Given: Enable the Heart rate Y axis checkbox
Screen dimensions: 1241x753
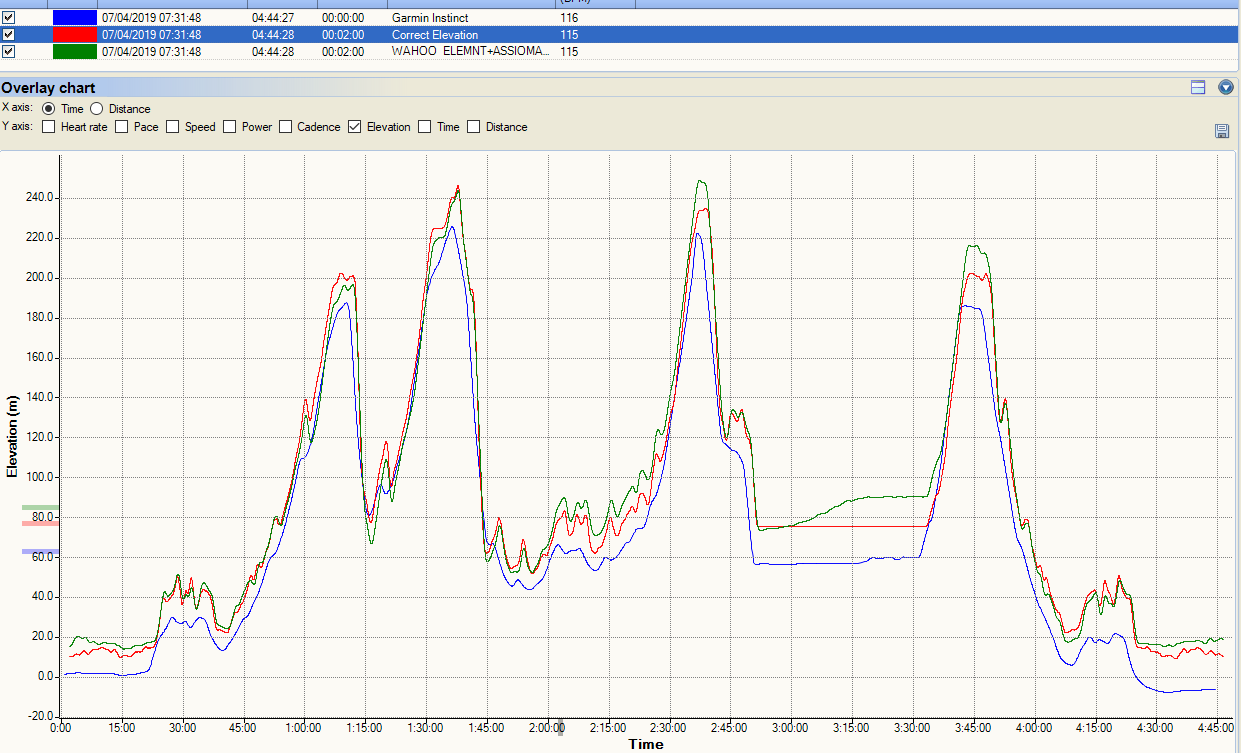Looking at the screenshot, I should 49,127.
